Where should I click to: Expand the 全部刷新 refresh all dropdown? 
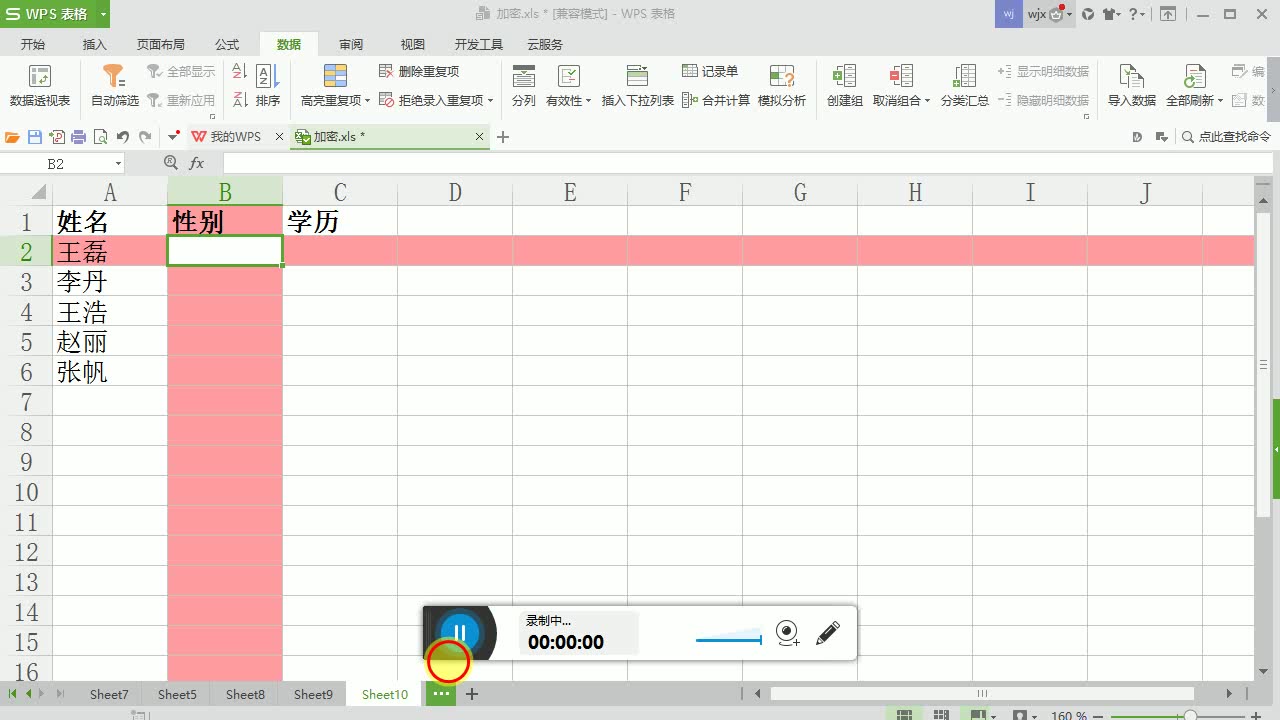point(1221,101)
